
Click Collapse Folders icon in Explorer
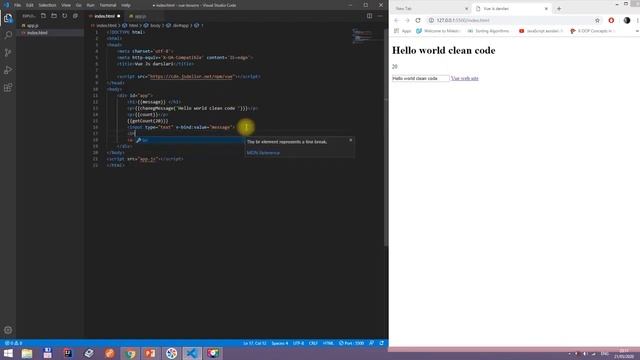[x=75, y=16]
